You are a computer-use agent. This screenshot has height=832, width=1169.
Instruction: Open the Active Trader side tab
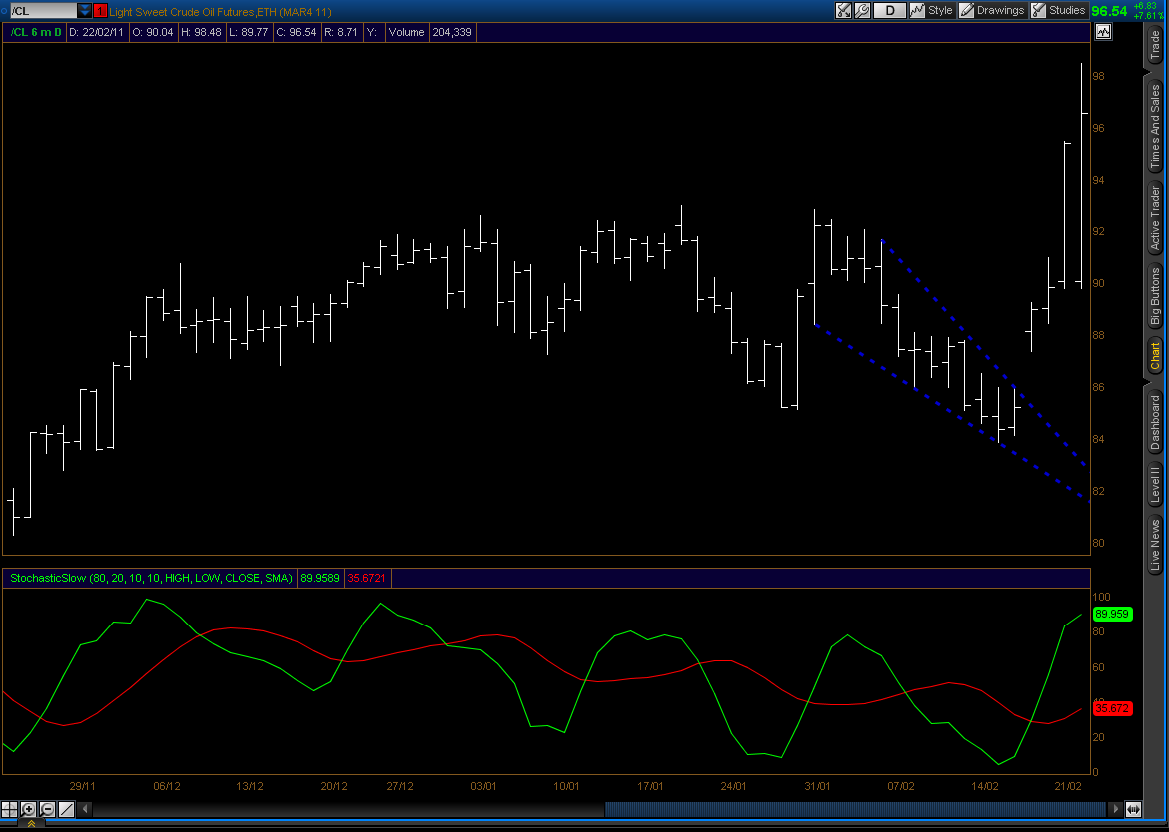pyautogui.click(x=1155, y=217)
